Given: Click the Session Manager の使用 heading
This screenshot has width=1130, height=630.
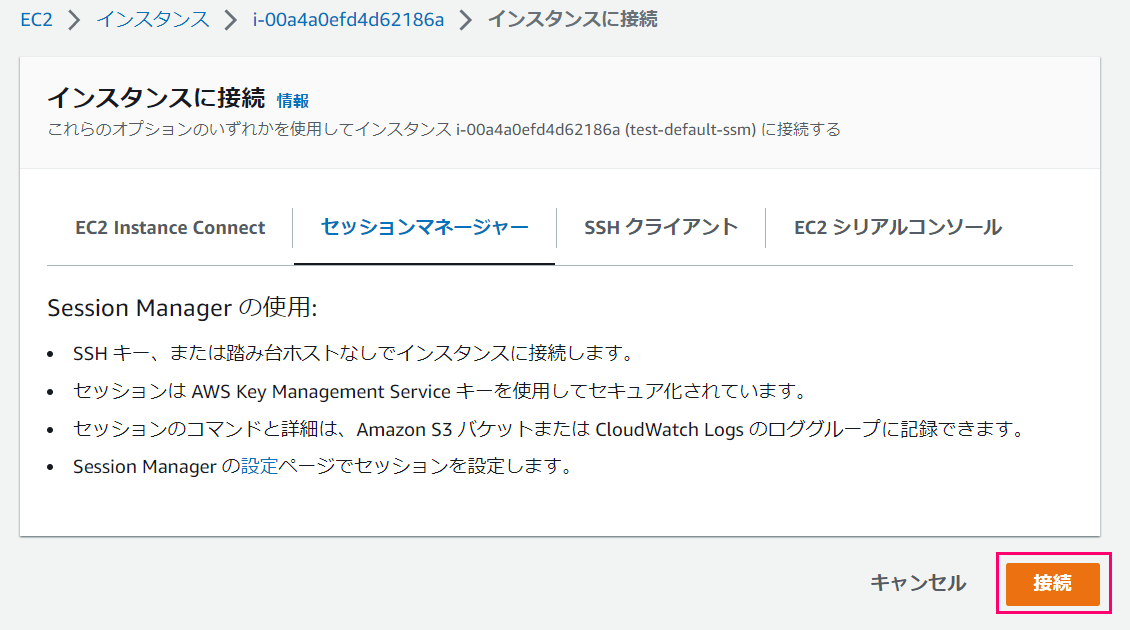Looking at the screenshot, I should [182, 308].
